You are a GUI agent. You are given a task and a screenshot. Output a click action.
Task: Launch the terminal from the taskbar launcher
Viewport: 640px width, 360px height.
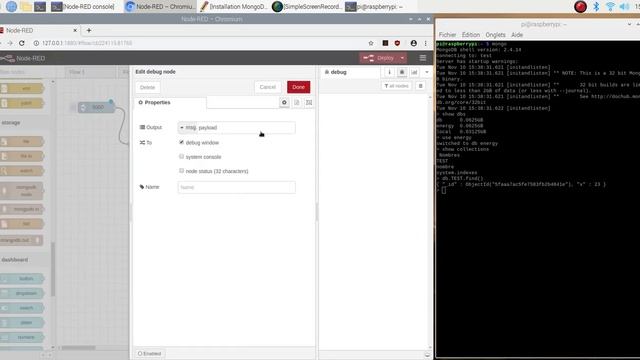tap(40, 7)
